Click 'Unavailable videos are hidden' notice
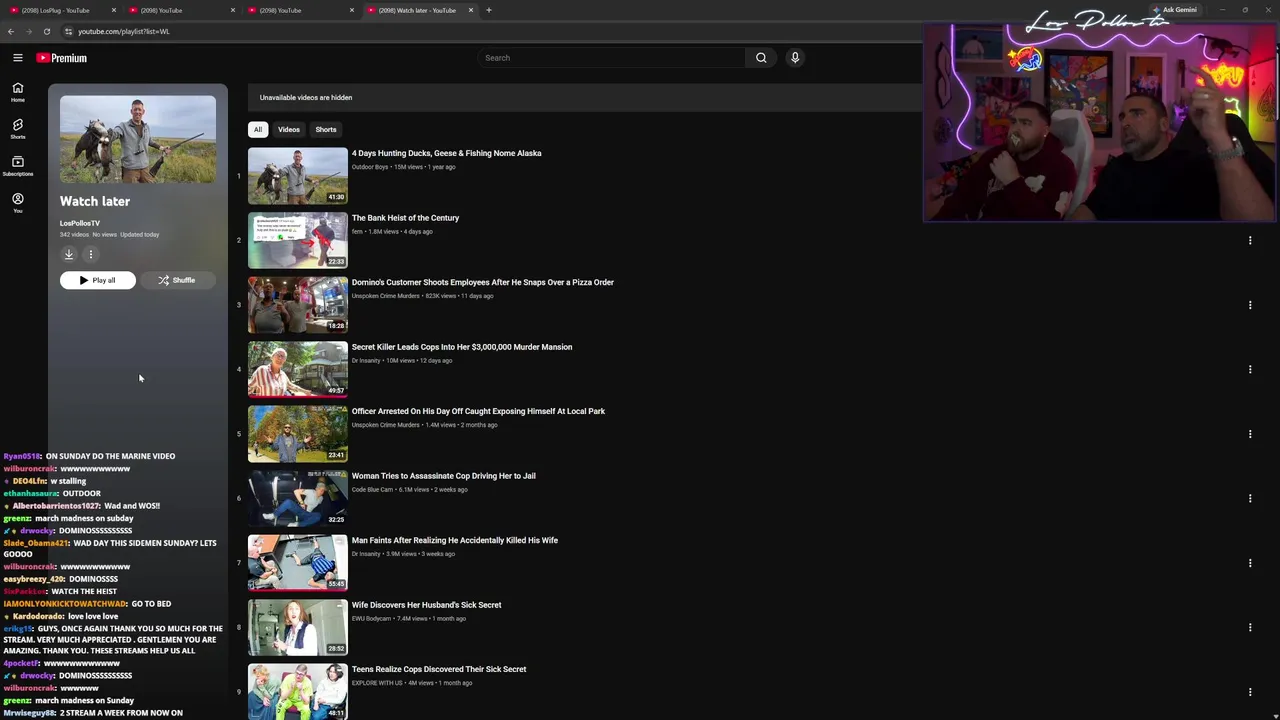Screen dimensions: 1280x720 (306, 98)
